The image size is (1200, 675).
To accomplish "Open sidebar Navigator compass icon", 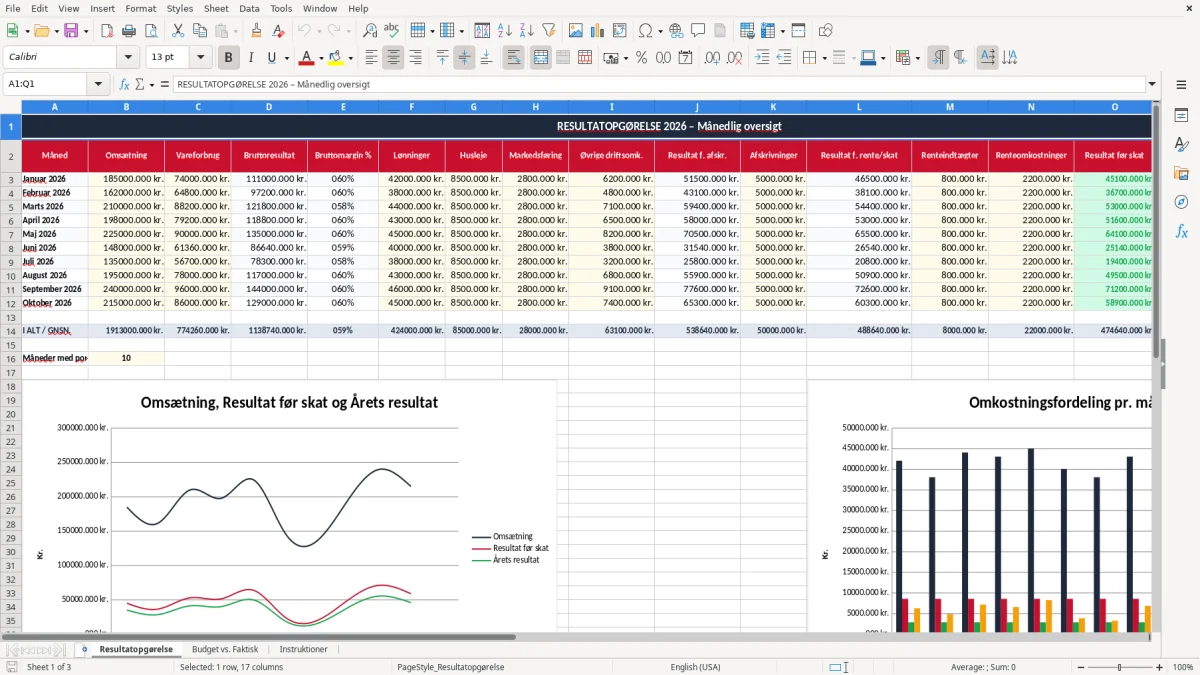I will 1181,202.
